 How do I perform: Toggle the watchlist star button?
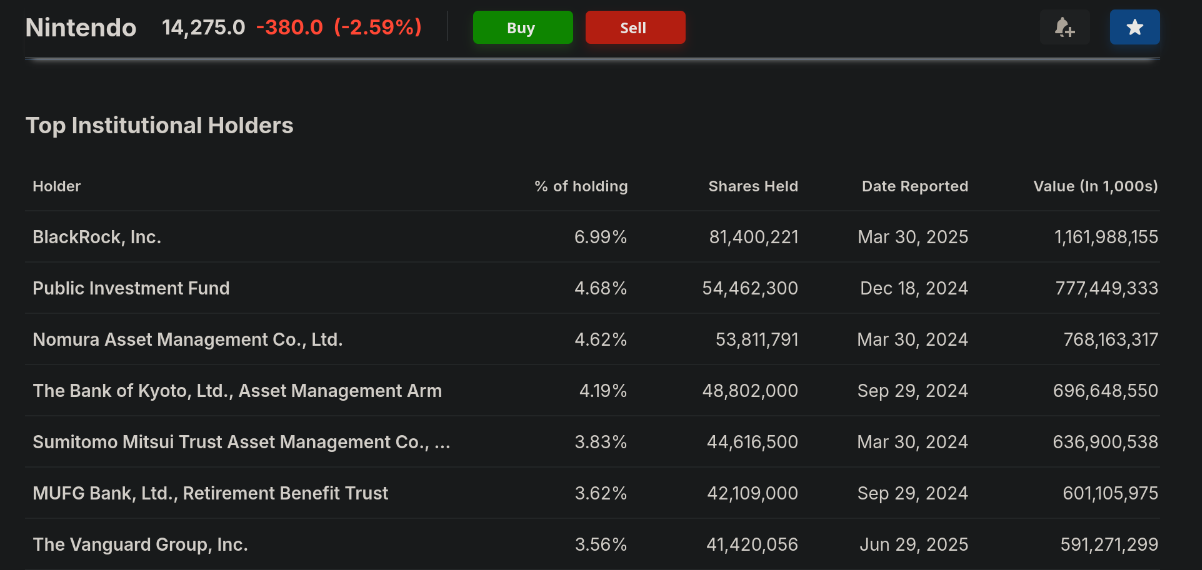click(1135, 28)
